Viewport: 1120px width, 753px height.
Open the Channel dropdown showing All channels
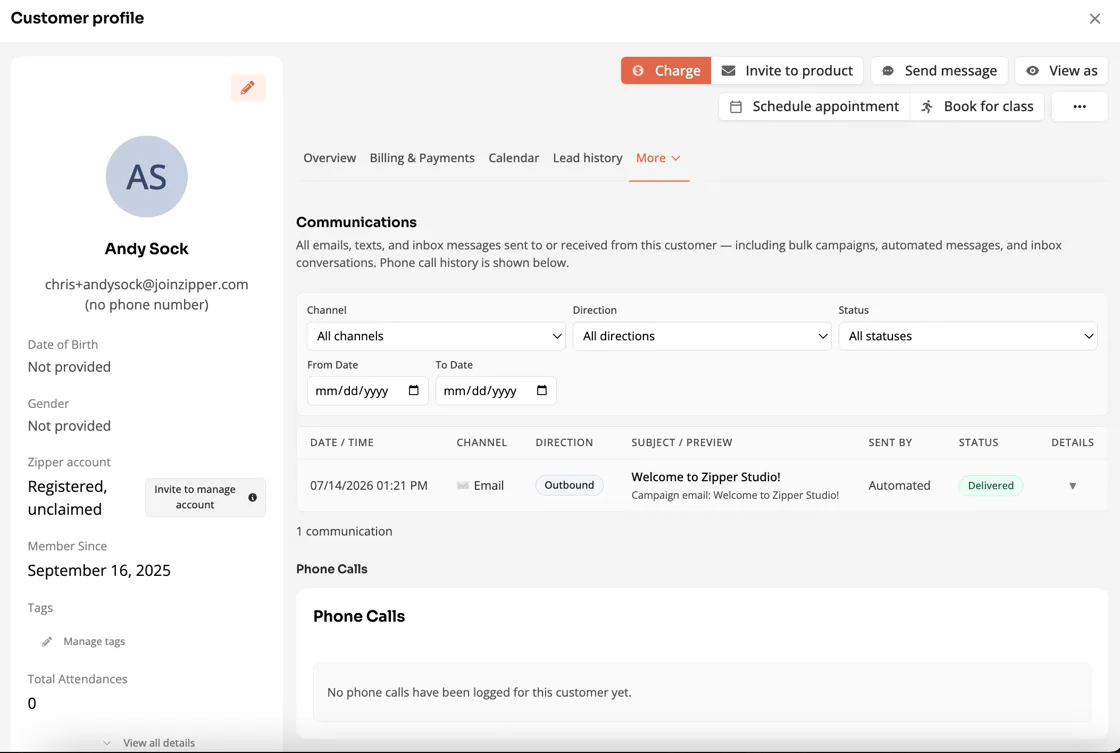tap(436, 336)
